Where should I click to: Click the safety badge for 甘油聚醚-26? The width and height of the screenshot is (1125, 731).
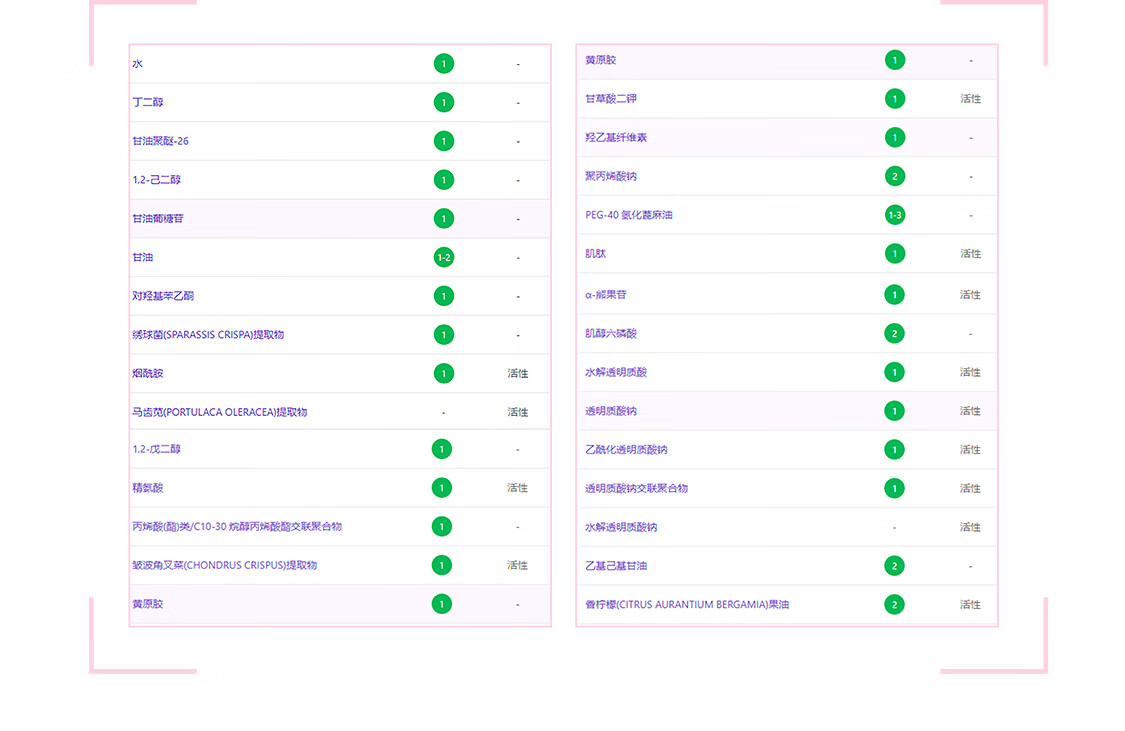tap(443, 141)
